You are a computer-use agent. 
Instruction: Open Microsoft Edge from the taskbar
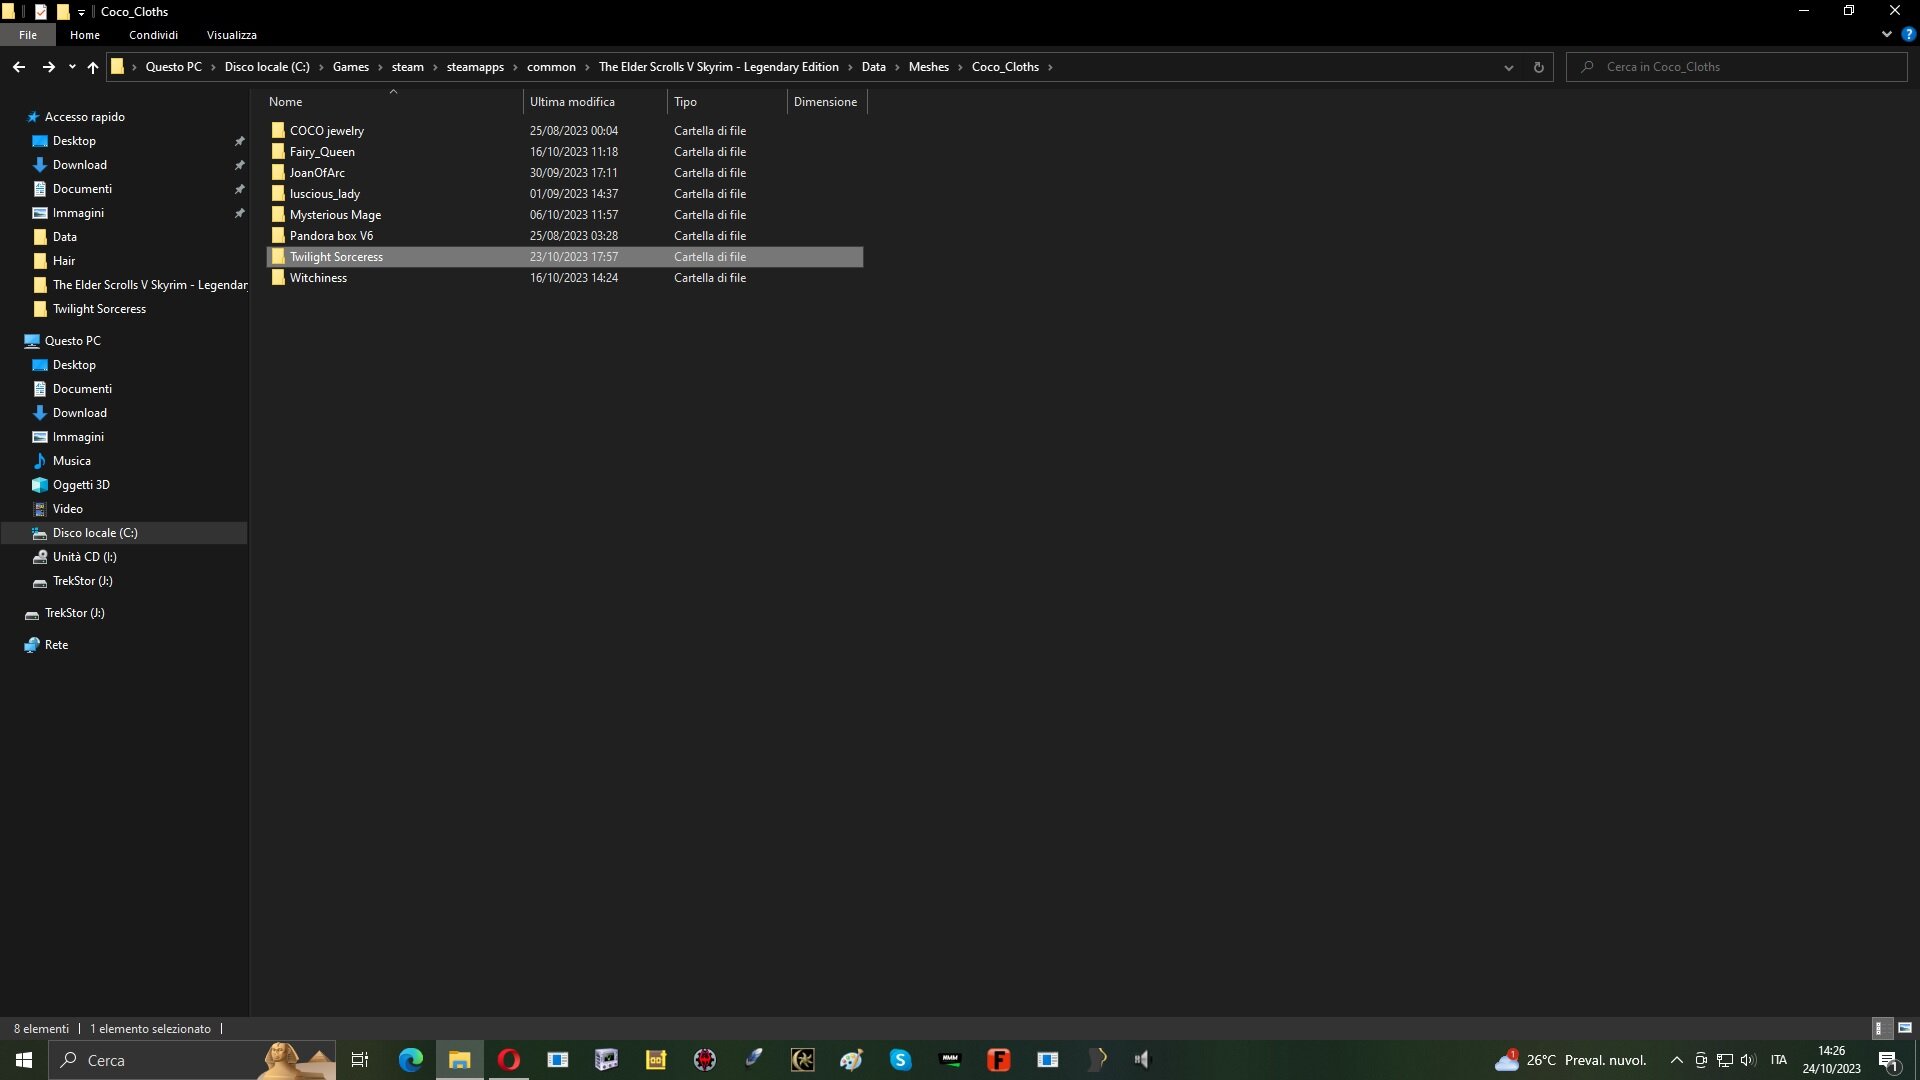point(409,1059)
